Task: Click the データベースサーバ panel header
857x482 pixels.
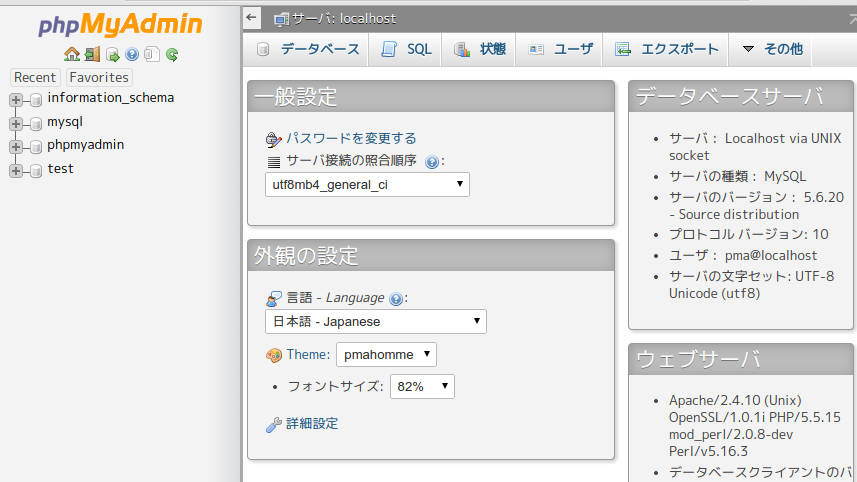Action: point(741,96)
